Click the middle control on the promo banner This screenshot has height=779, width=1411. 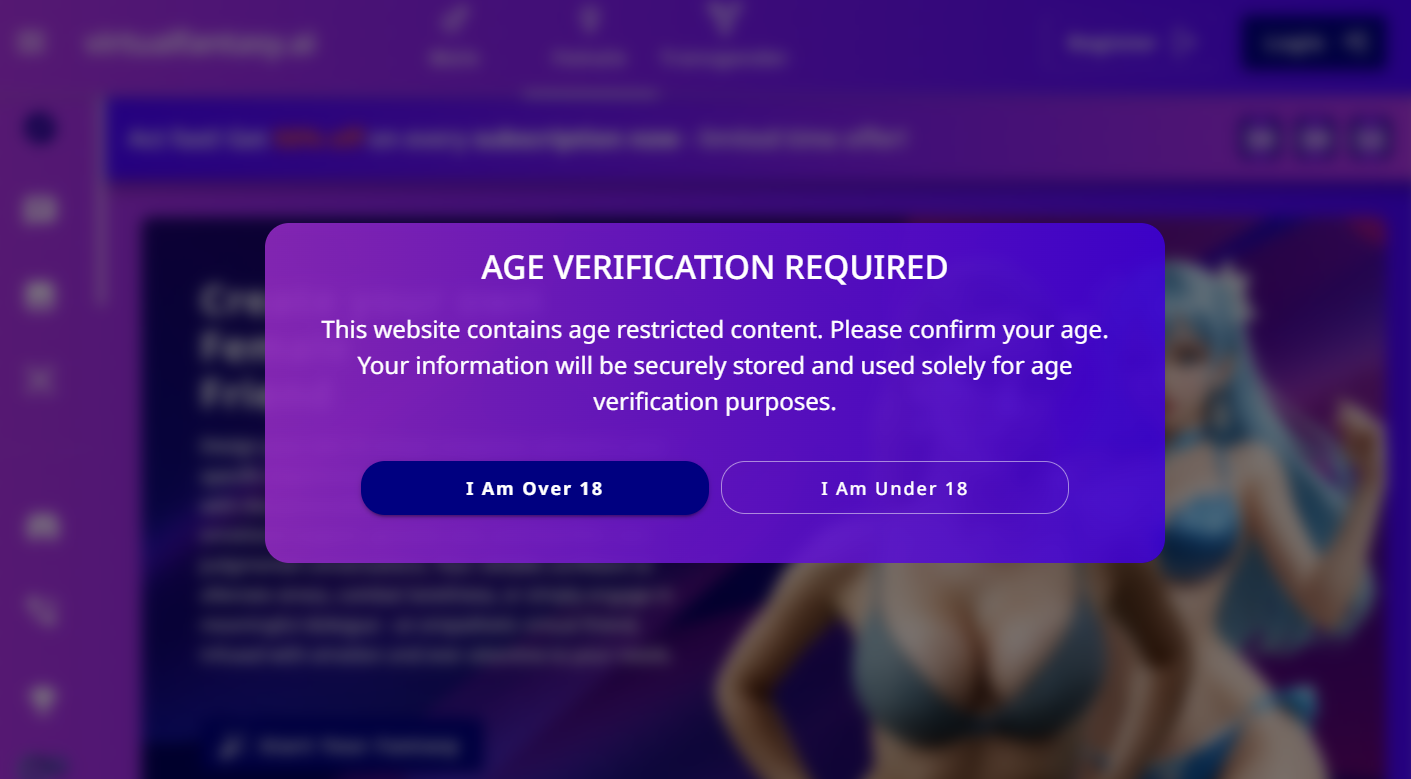(1316, 140)
